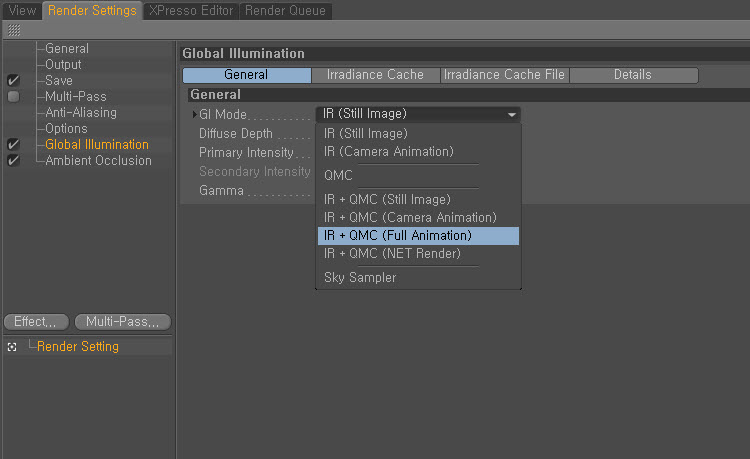Select the General tab under Global Illumination
750x459 pixels.
pos(247,75)
